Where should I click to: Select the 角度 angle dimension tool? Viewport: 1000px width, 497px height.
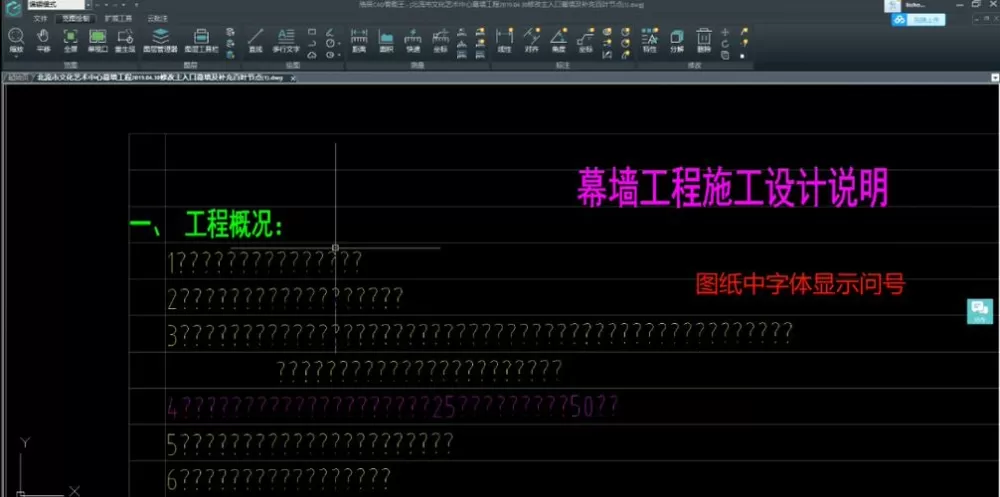559,40
